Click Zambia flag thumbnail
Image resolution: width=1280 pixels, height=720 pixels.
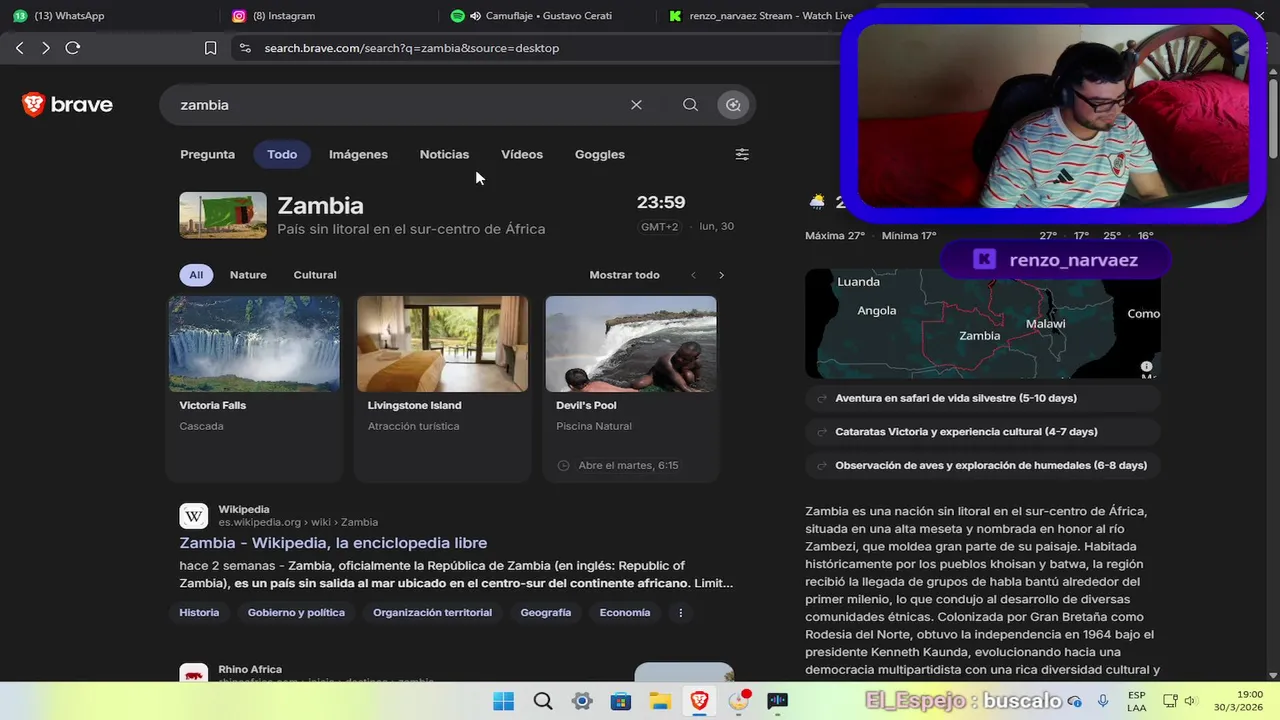223,215
